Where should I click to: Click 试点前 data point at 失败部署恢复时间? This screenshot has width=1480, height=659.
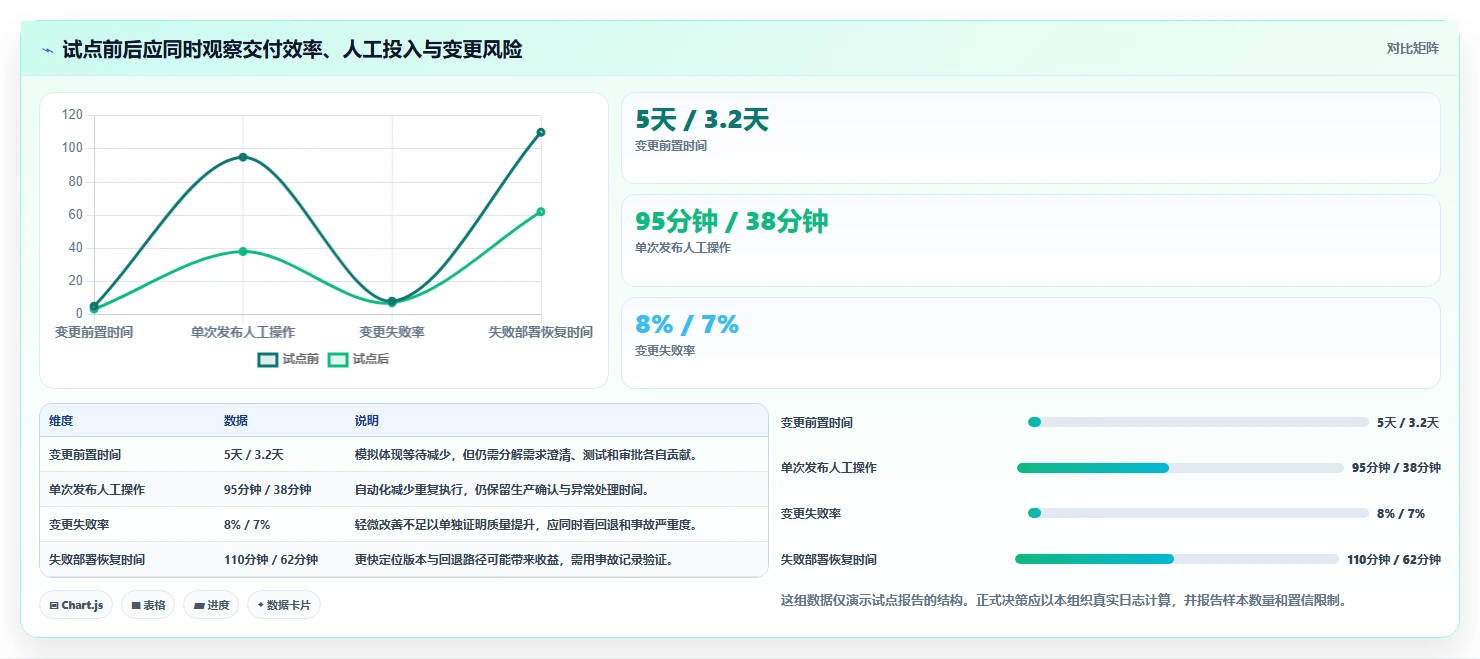541,132
